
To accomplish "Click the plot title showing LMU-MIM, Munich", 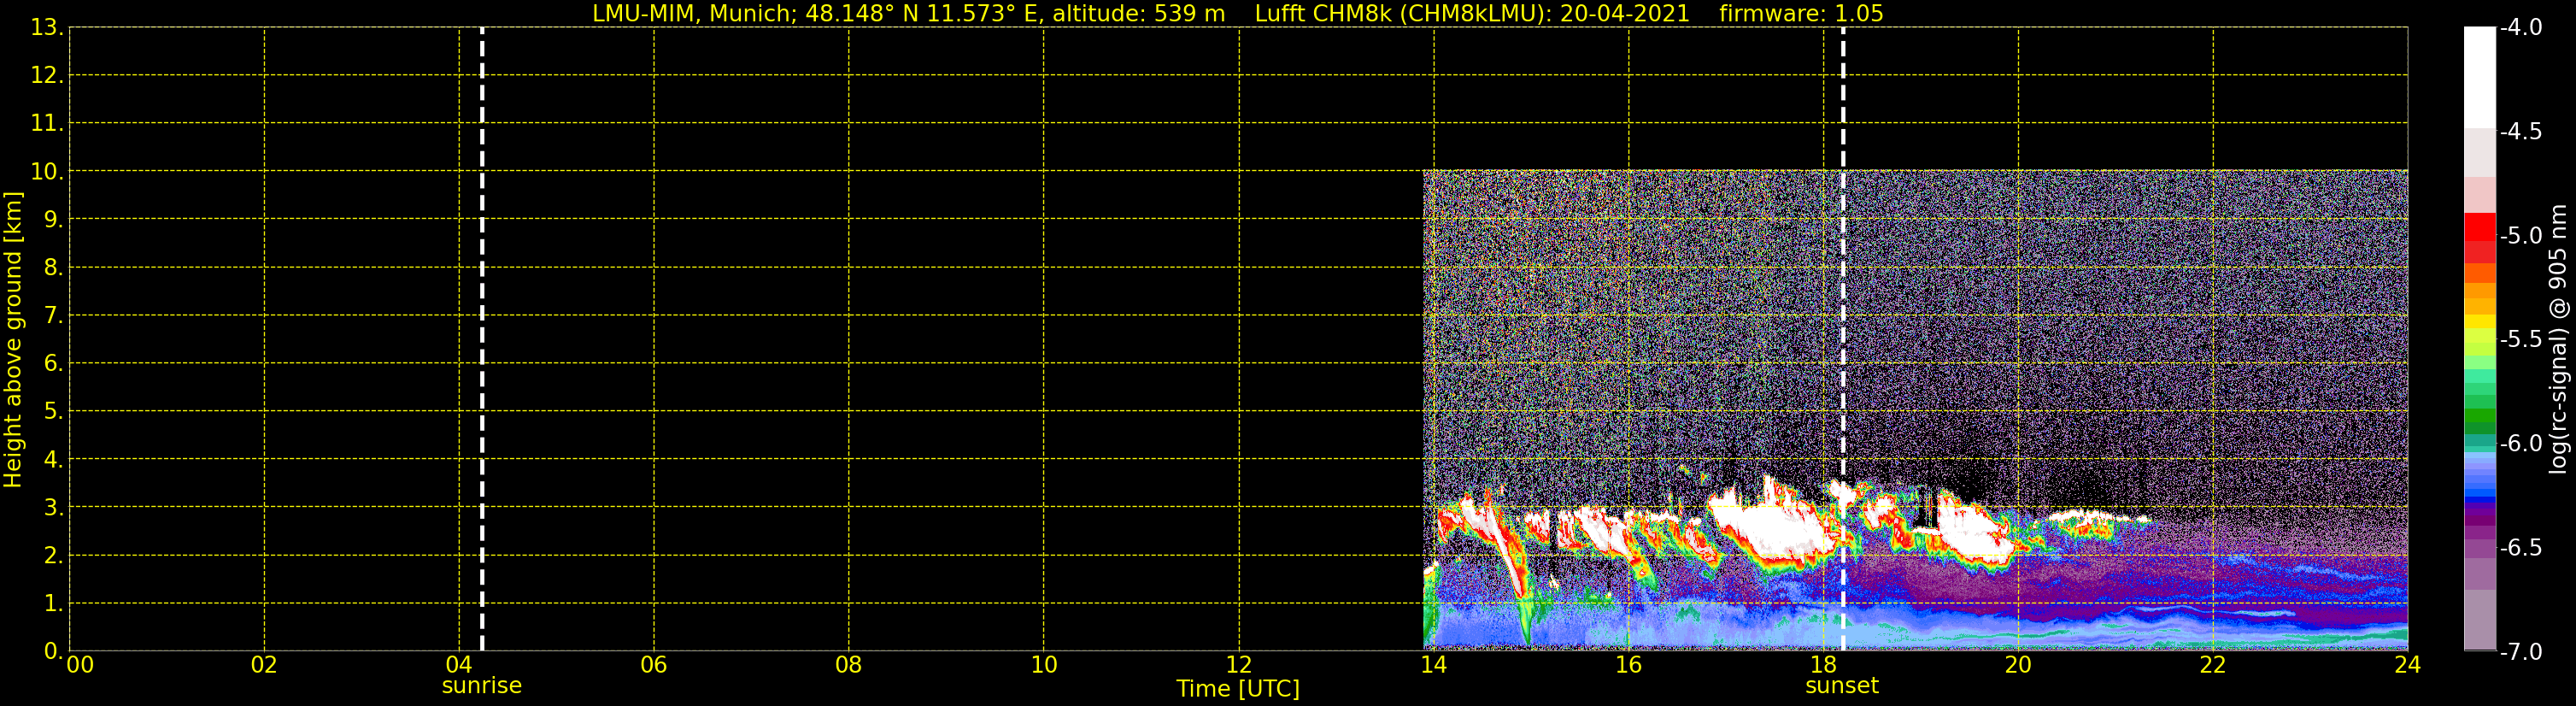I will (x=1238, y=13).
